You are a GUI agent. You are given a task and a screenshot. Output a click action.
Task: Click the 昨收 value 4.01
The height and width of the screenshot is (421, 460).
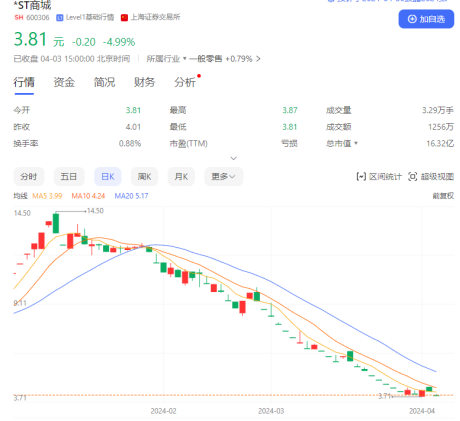tap(133, 127)
